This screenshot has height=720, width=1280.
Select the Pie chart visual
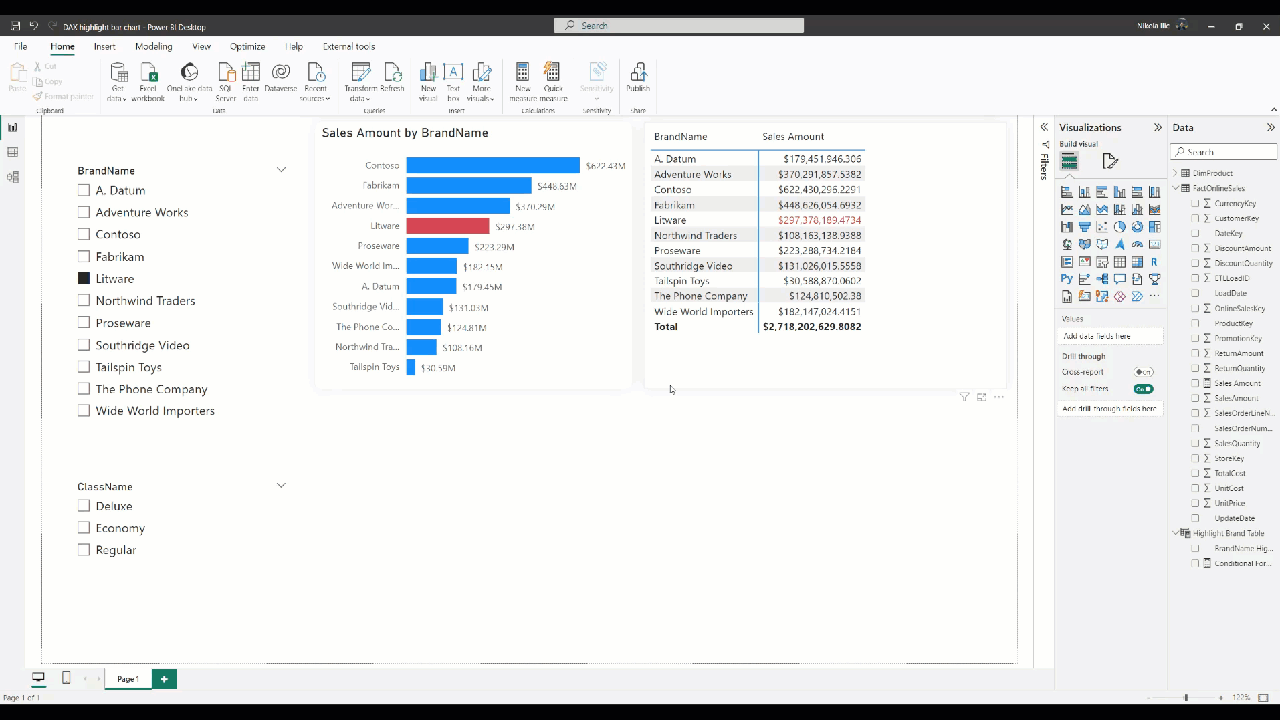coord(1119,227)
